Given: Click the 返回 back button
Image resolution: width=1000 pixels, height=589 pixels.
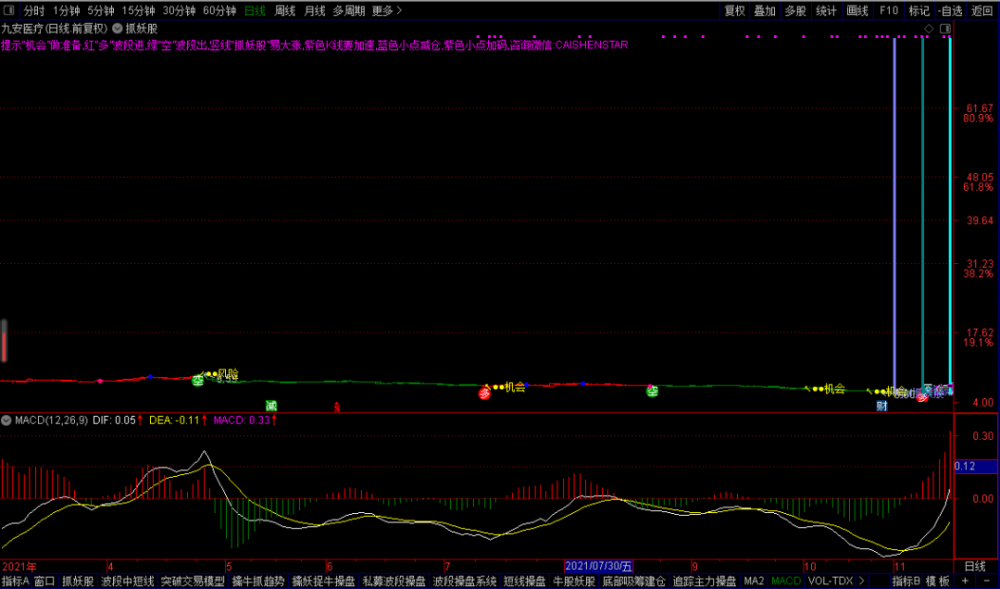Looking at the screenshot, I should (982, 11).
